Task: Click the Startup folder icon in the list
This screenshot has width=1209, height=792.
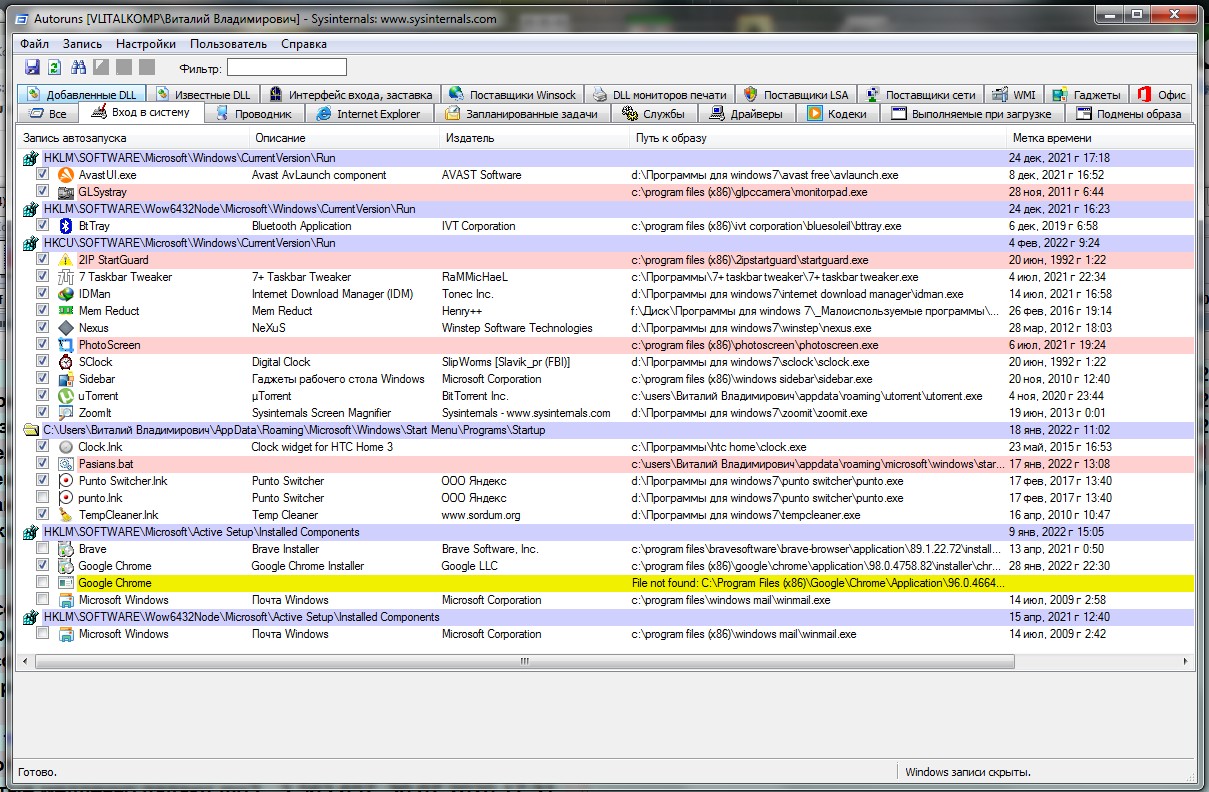Action: click(31, 430)
